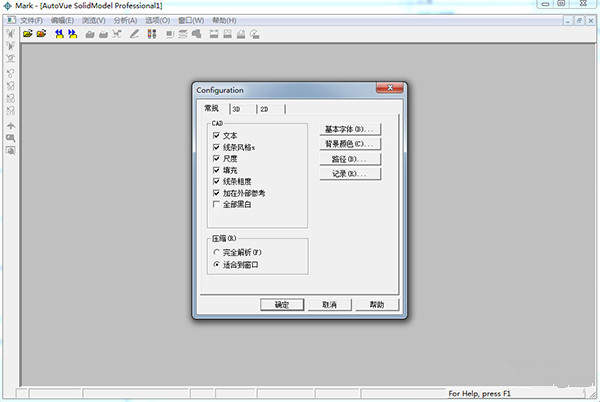Open the 分析(A) menu
The height and width of the screenshot is (402, 600).
[125, 20]
